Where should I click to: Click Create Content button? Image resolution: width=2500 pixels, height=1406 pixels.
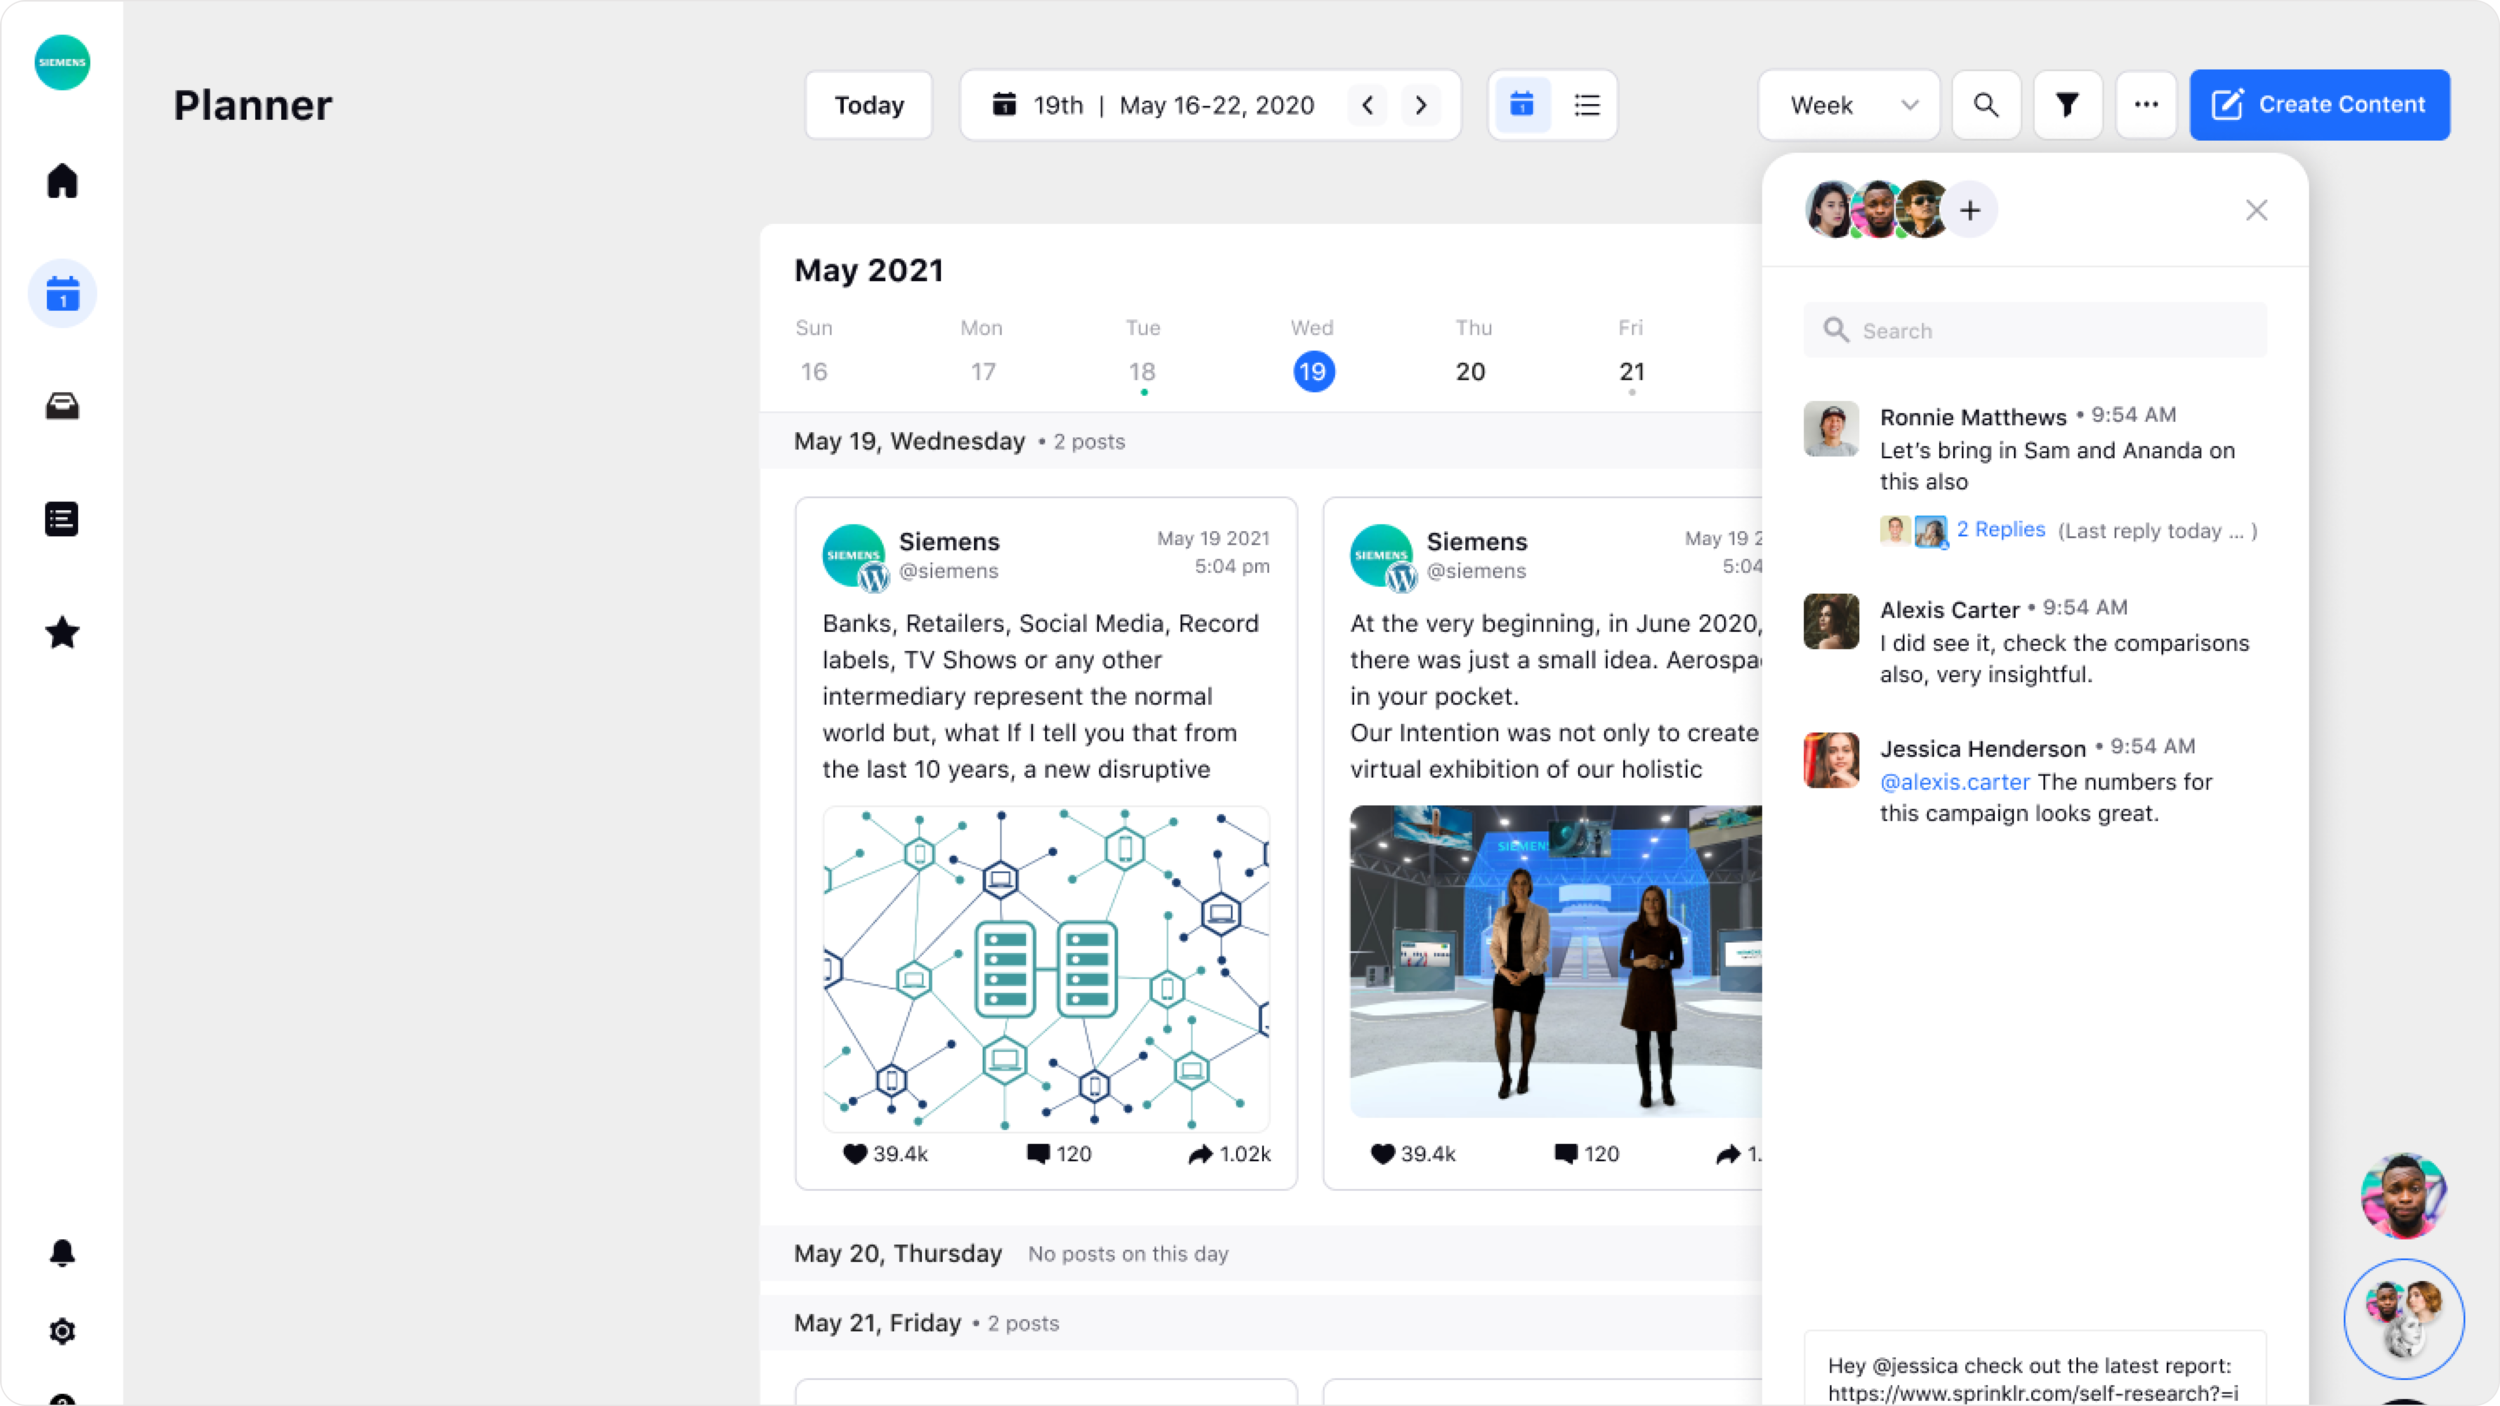[2319, 105]
